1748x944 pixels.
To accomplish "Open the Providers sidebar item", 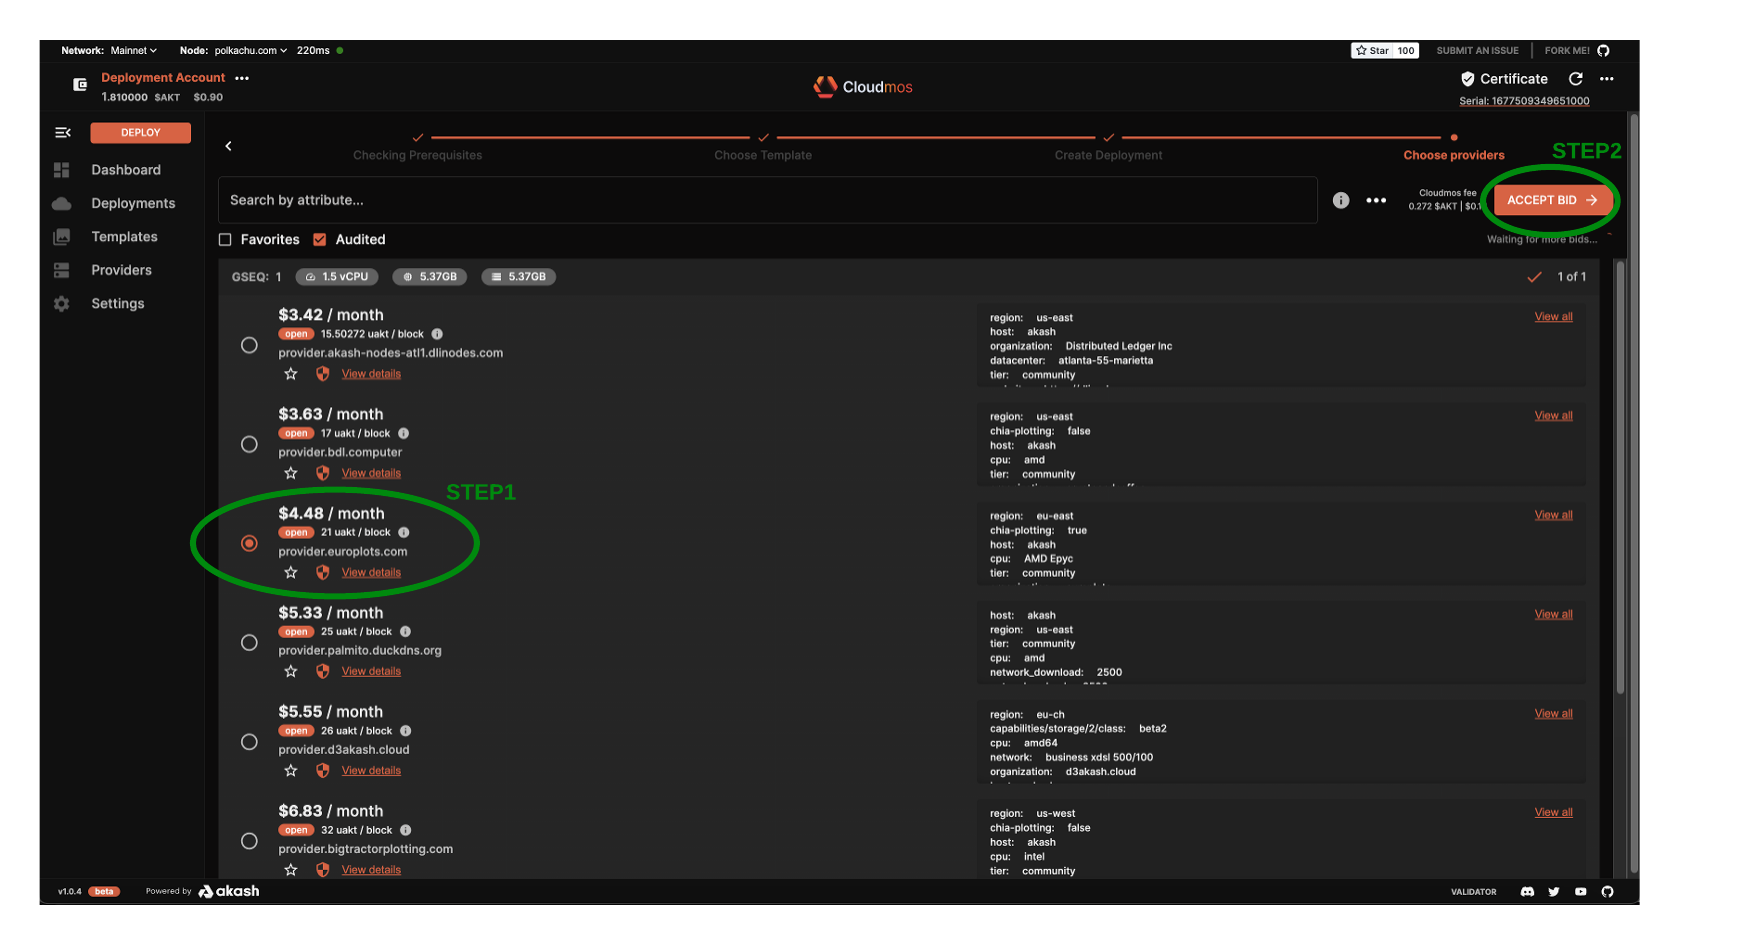I will click(121, 270).
